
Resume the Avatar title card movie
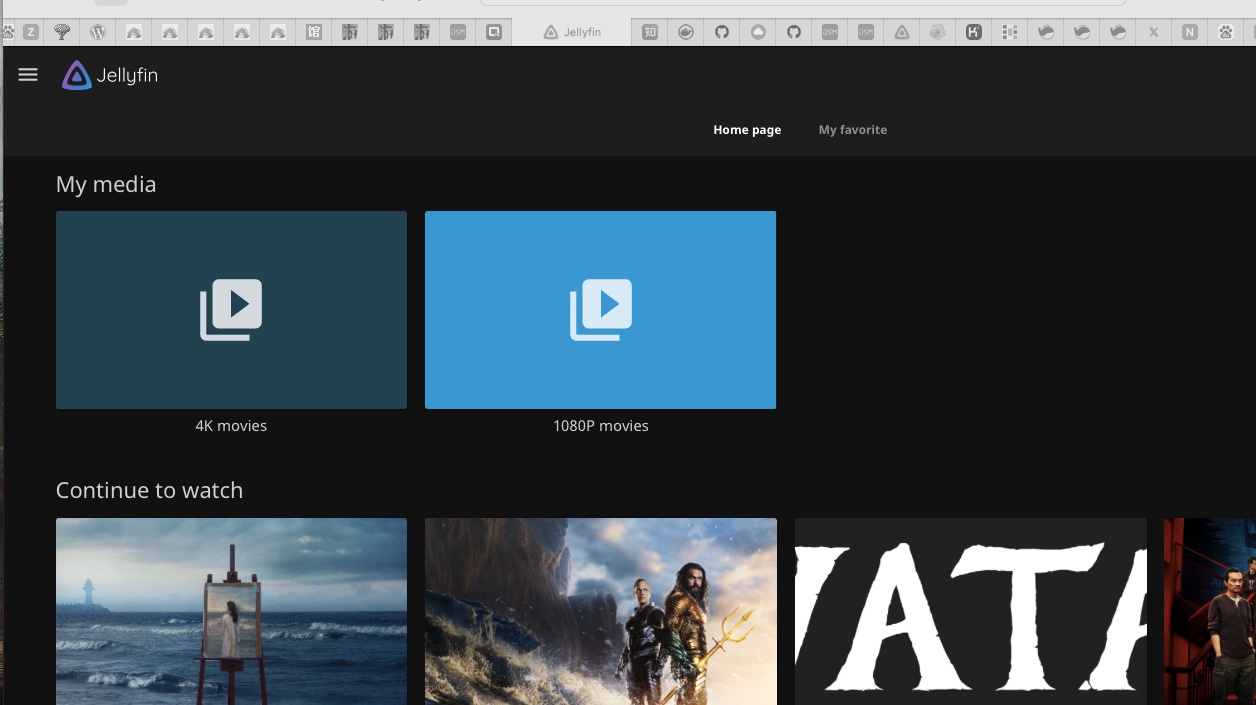click(970, 611)
